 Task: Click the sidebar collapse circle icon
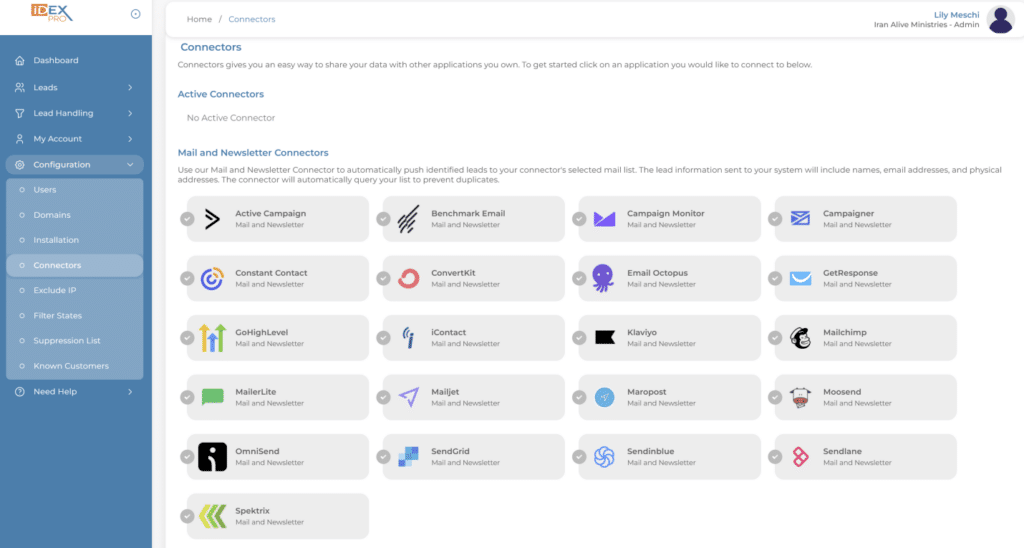point(135,14)
